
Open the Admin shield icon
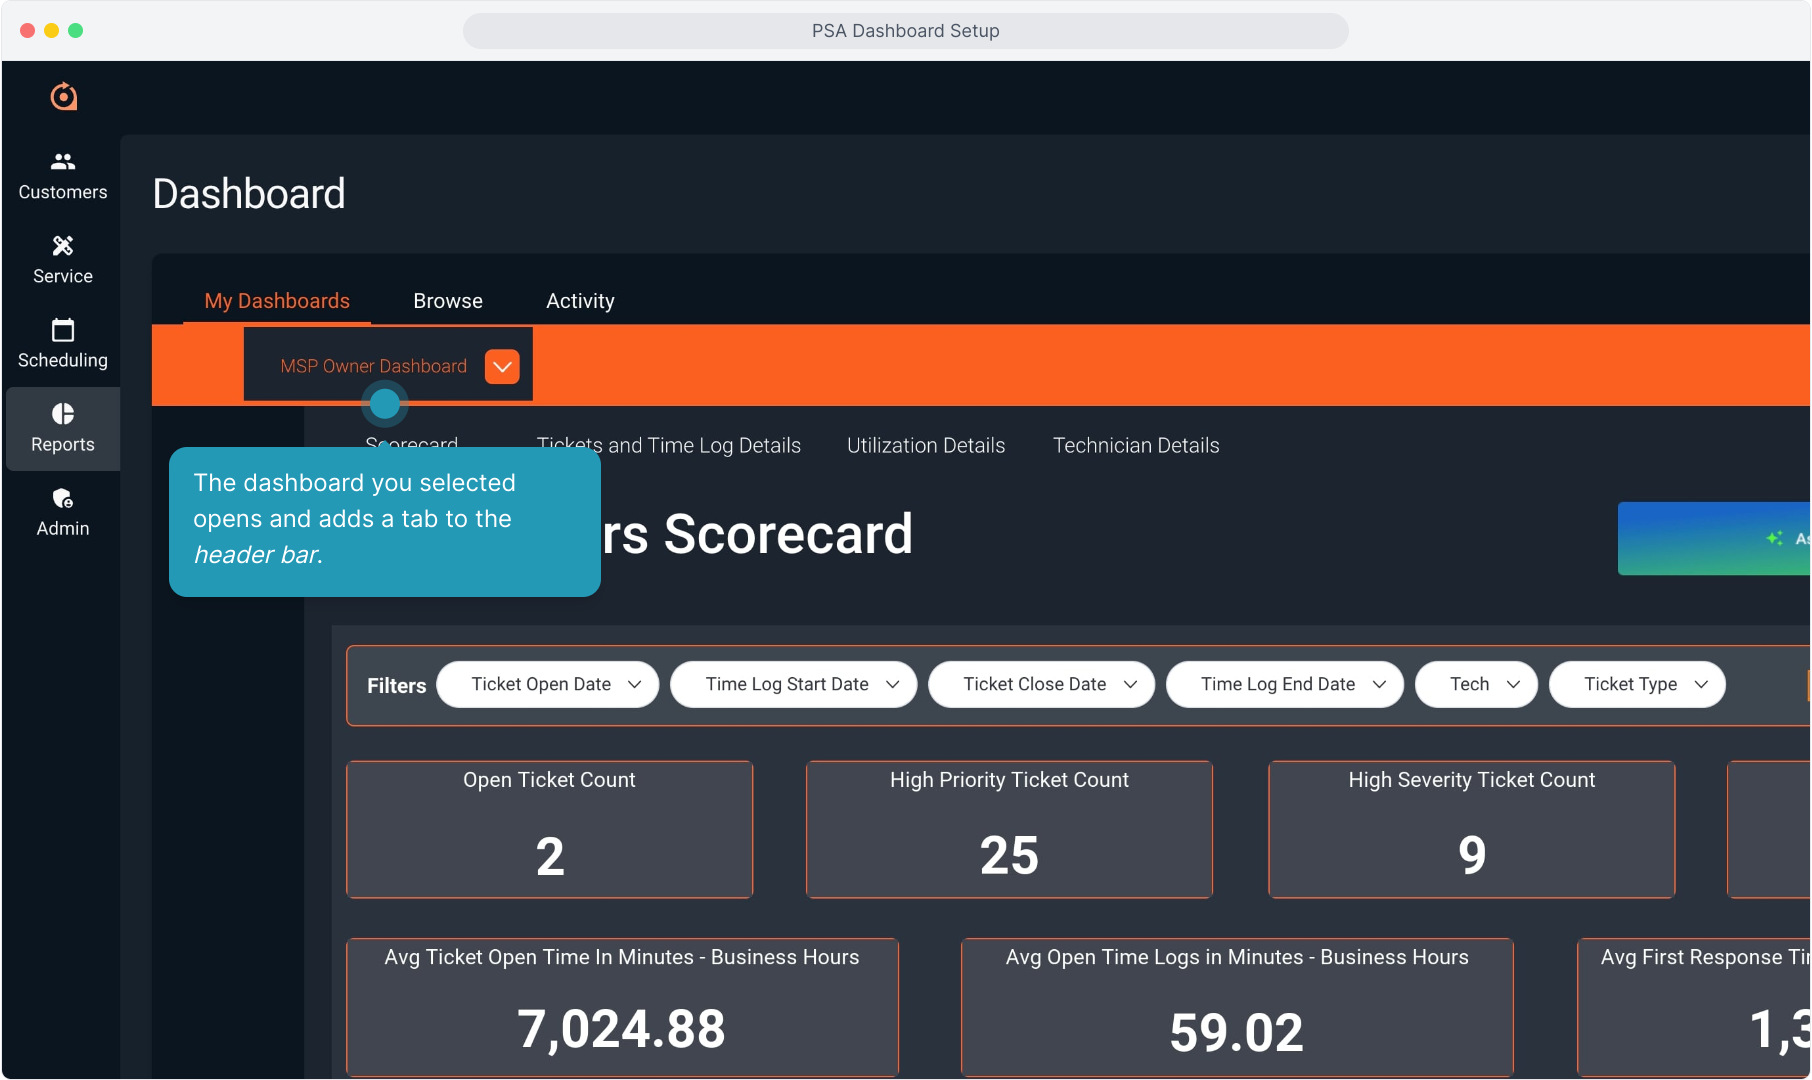tap(63, 499)
